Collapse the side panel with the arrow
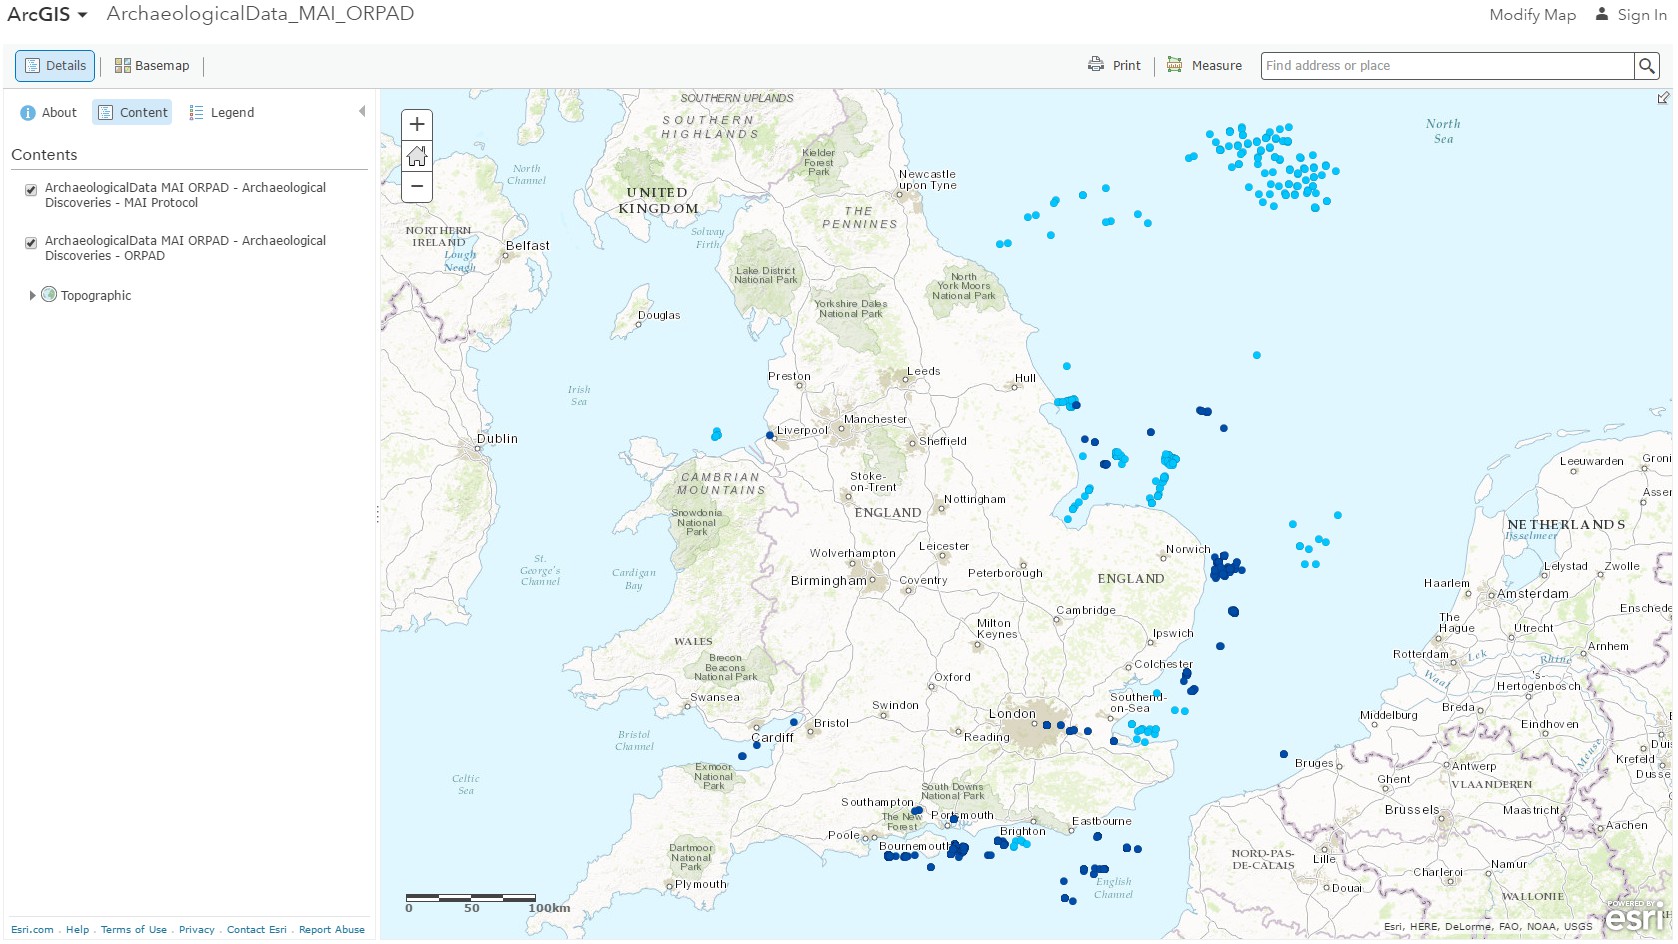The image size is (1678, 944). click(x=362, y=112)
